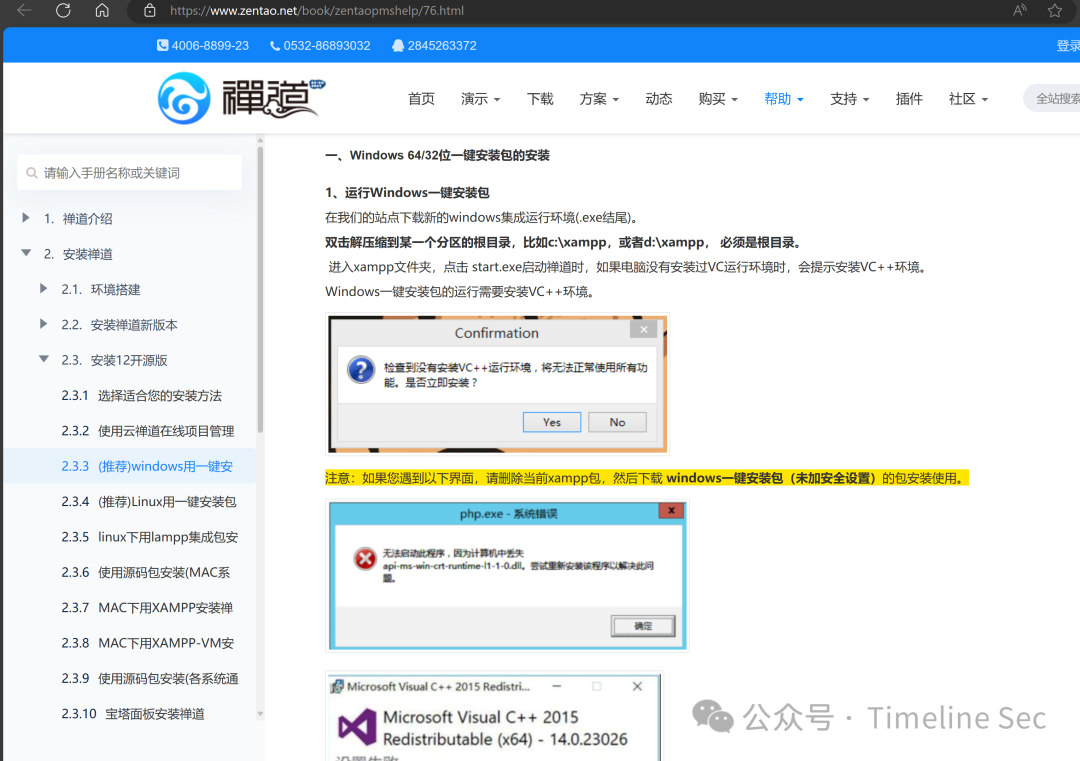The height and width of the screenshot is (761, 1080).
Task: Go to the 下载 navigation item
Action: pos(540,99)
